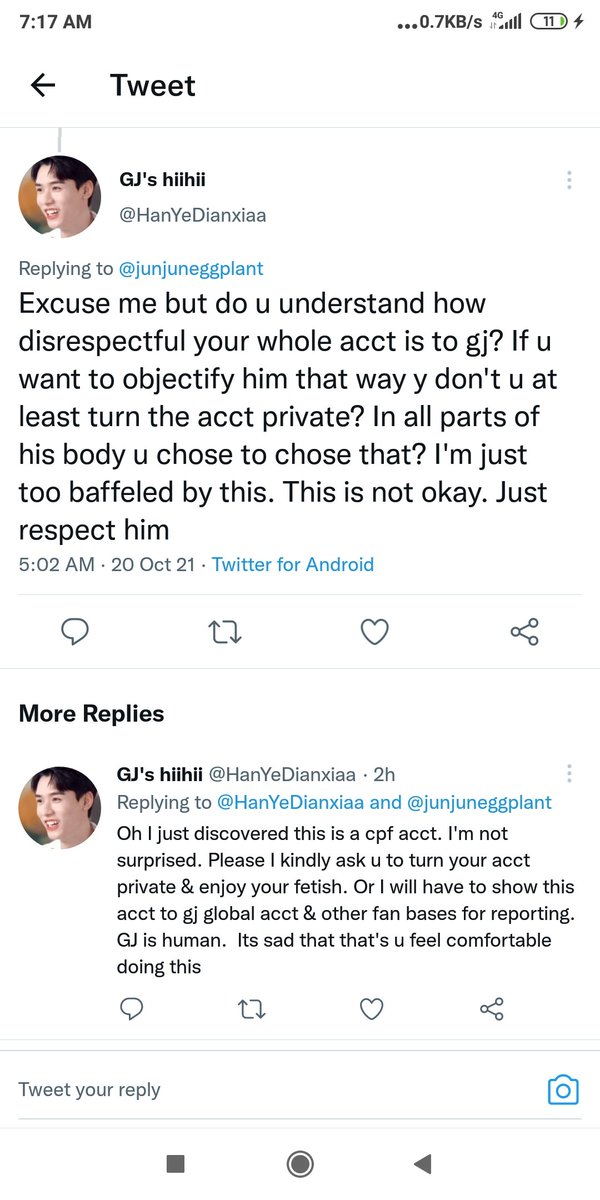This screenshot has width=600, height=1200.
Task: Share the second reply tweet
Action: point(491,1009)
